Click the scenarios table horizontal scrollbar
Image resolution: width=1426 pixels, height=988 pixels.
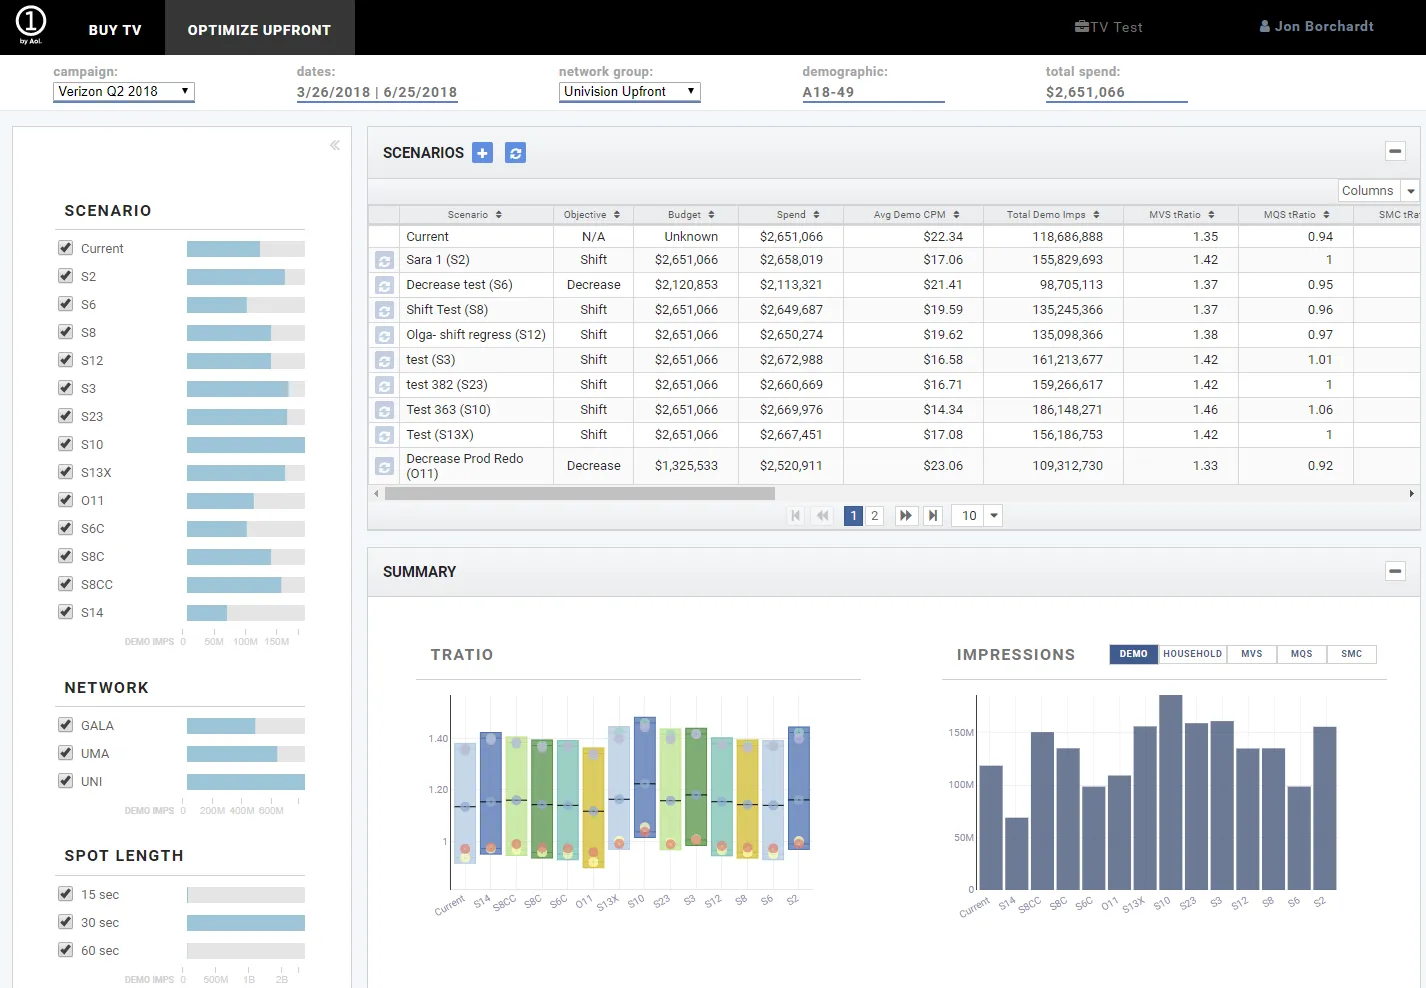(580, 494)
